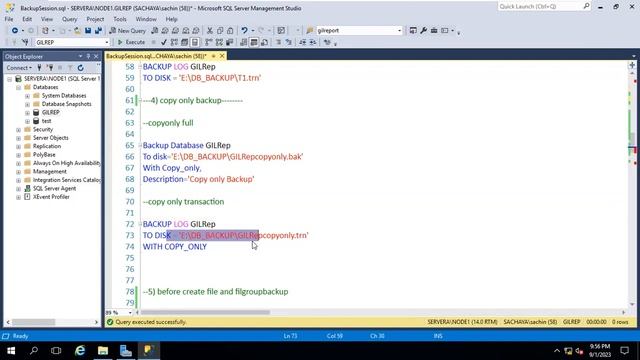Toggle the Results to Grid icon

254,42
